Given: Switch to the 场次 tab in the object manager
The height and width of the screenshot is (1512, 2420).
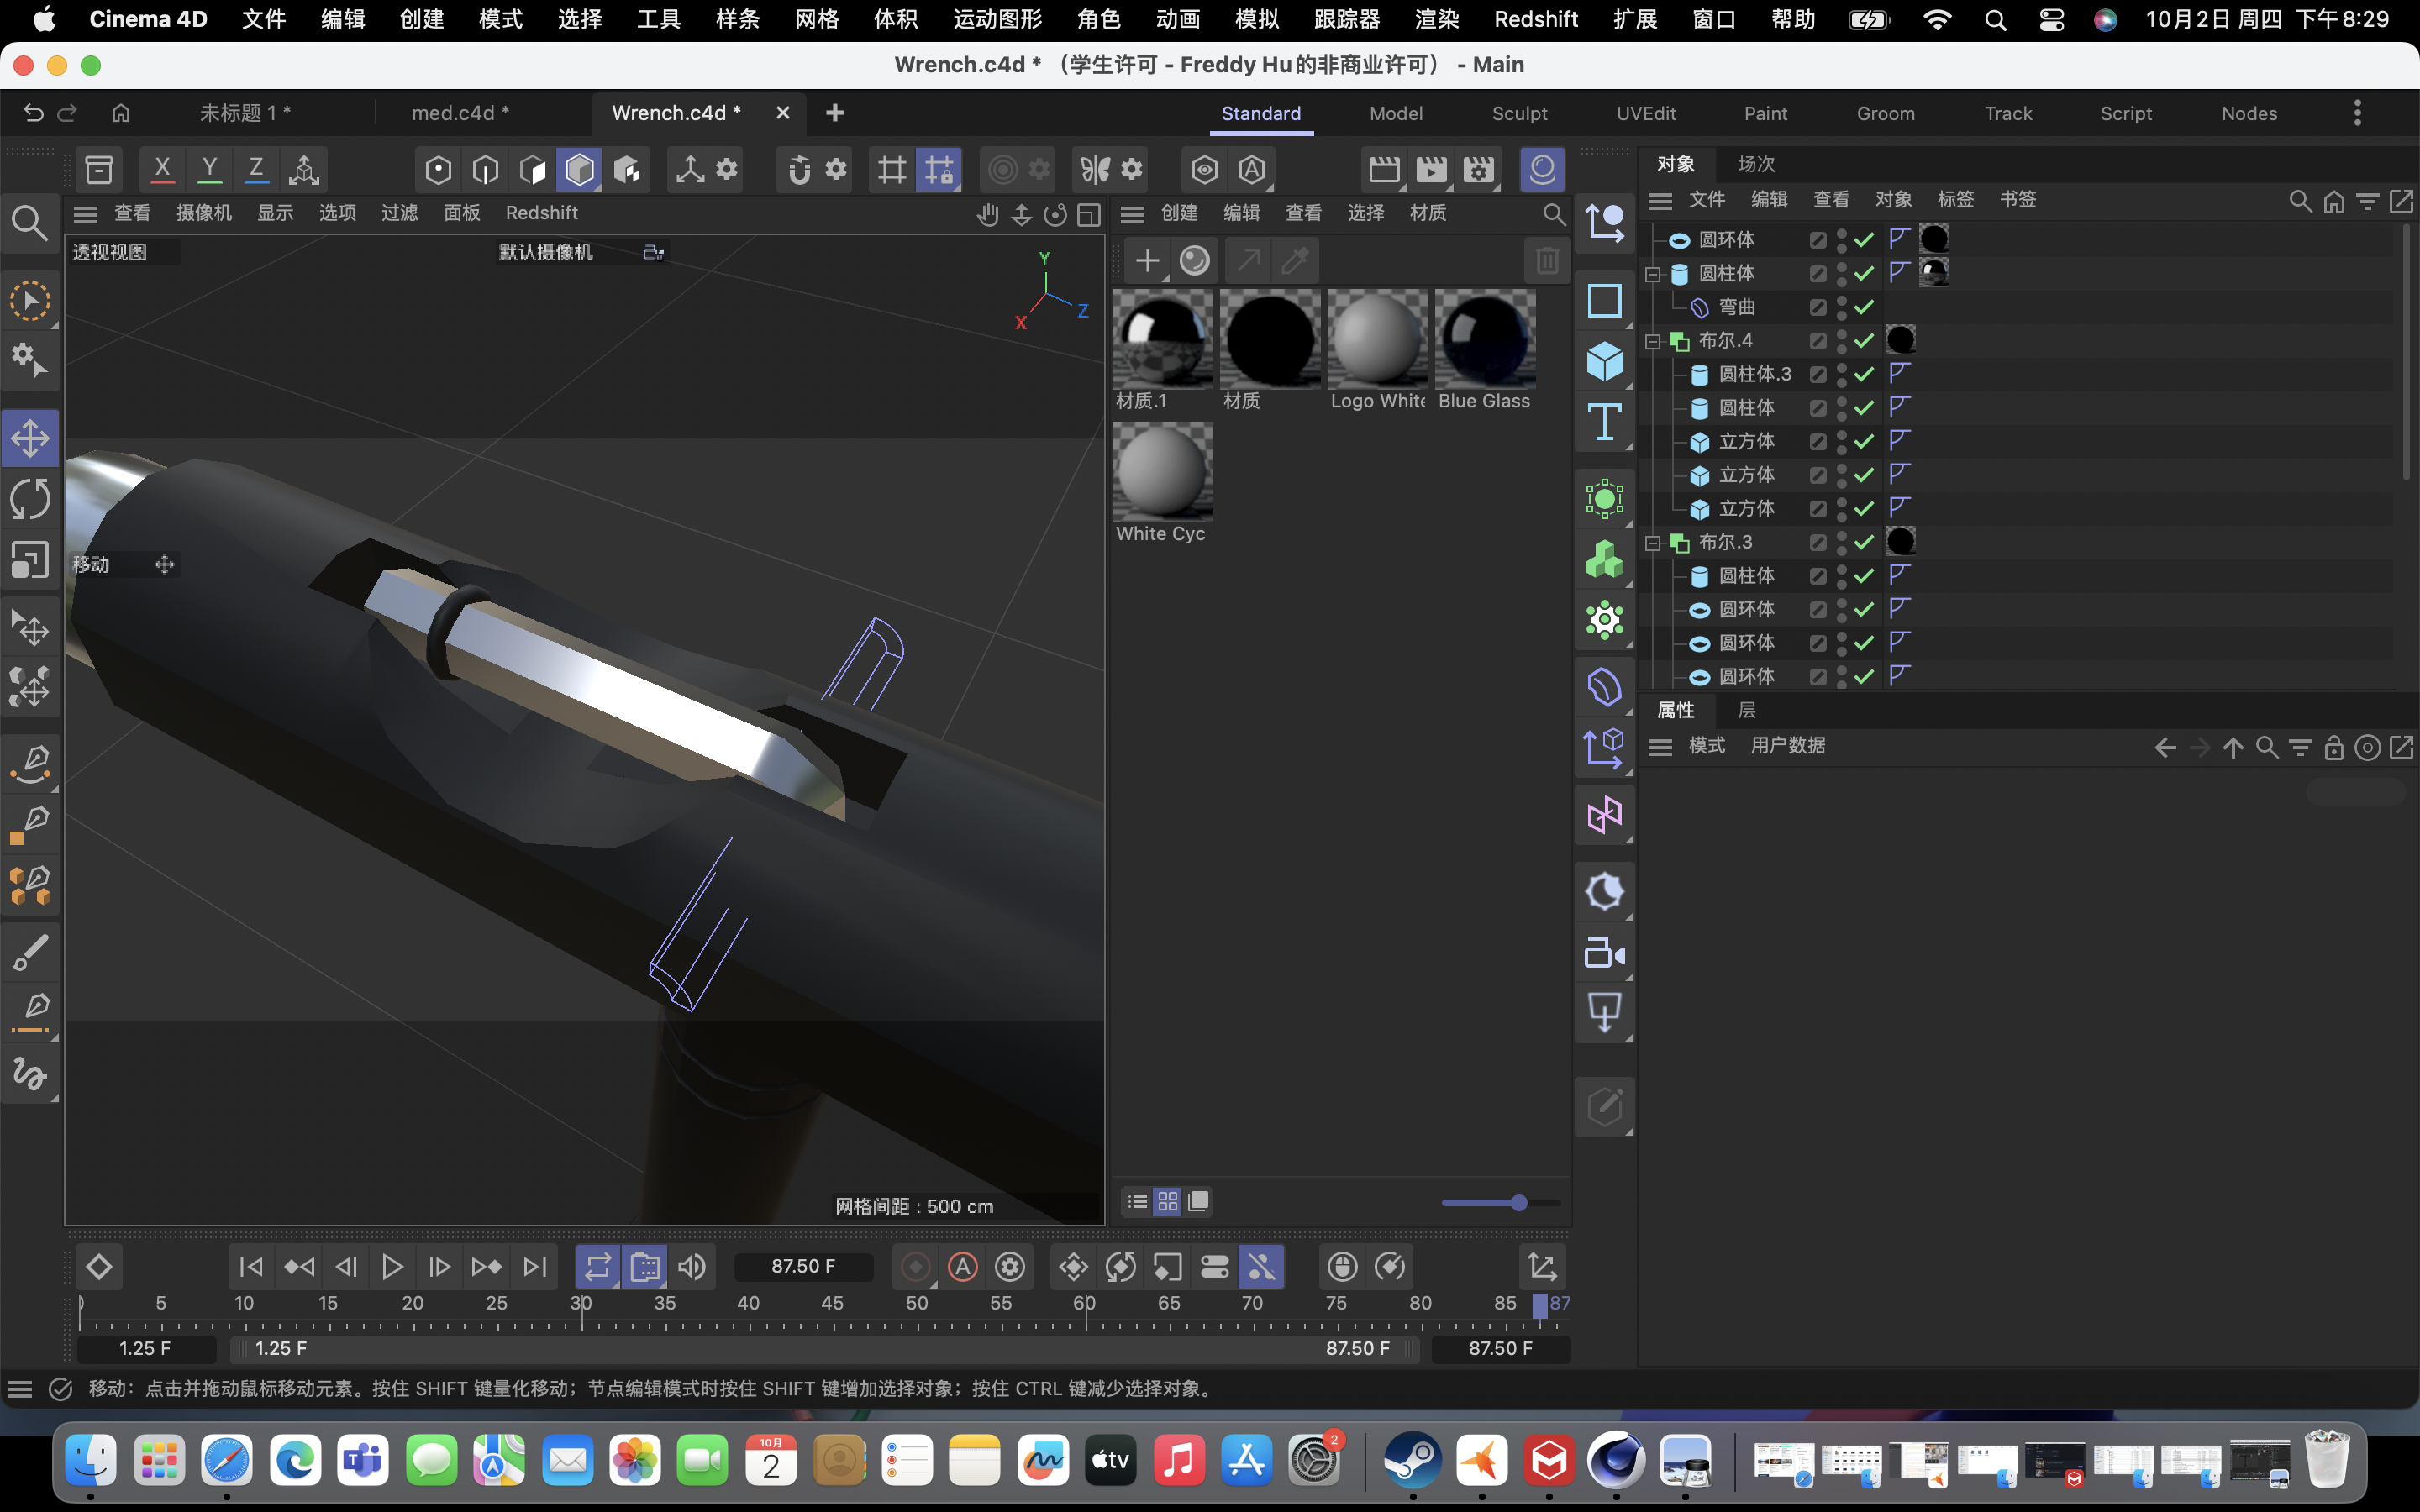Looking at the screenshot, I should point(1756,163).
